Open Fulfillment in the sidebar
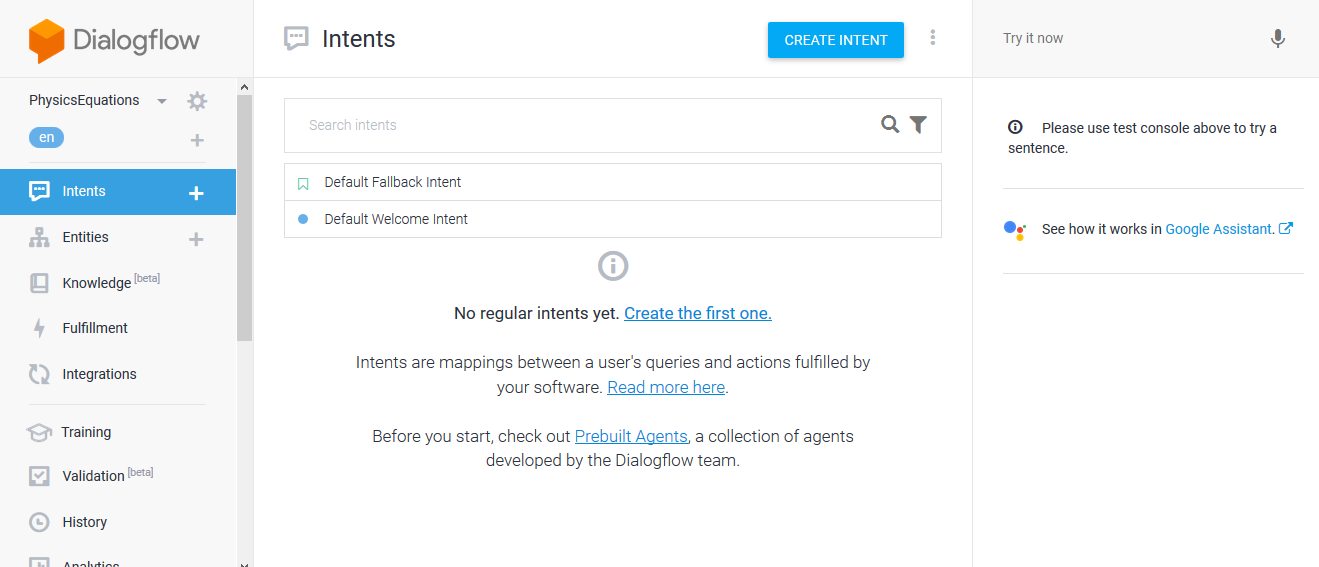 click(x=95, y=328)
